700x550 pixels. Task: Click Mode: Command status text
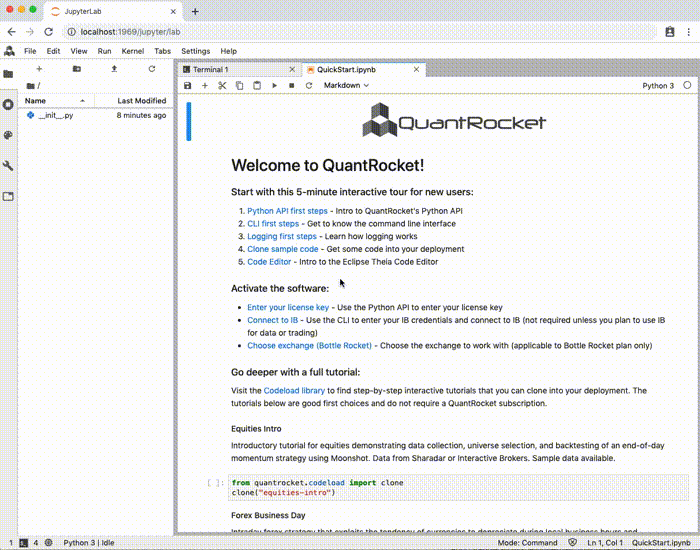pos(527,543)
